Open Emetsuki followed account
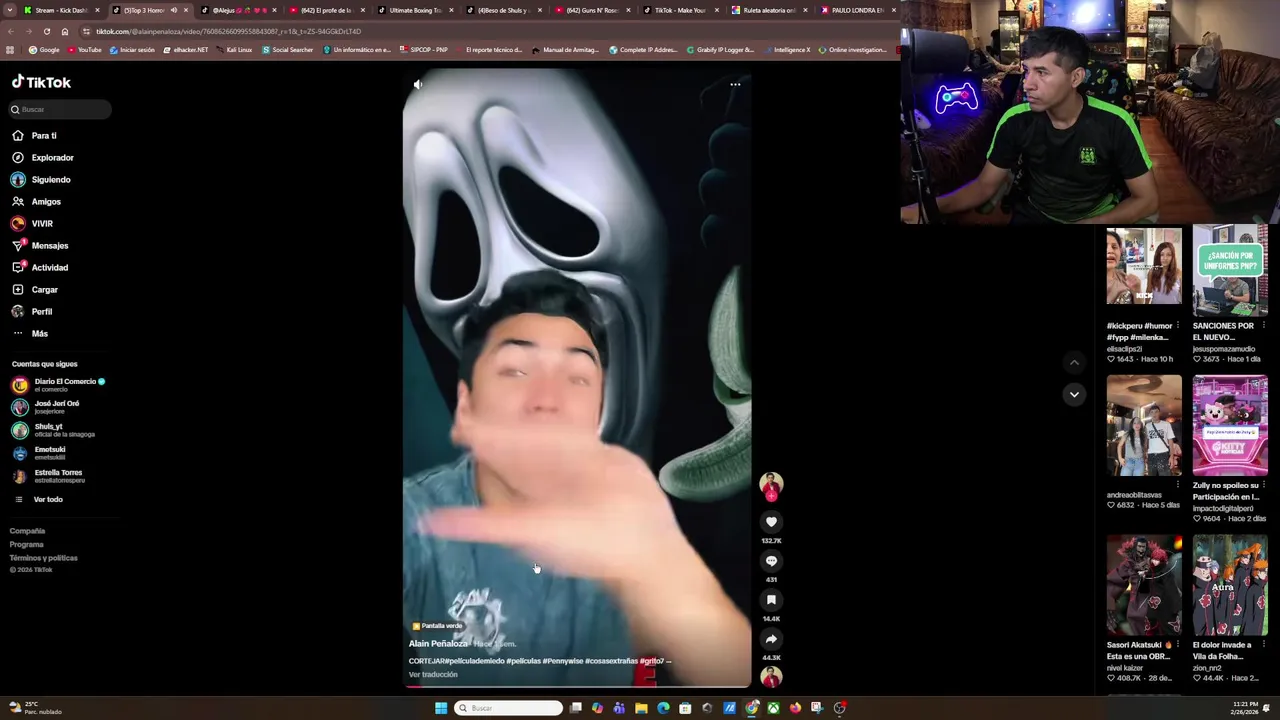This screenshot has width=1280, height=720. pyautogui.click(x=38, y=453)
